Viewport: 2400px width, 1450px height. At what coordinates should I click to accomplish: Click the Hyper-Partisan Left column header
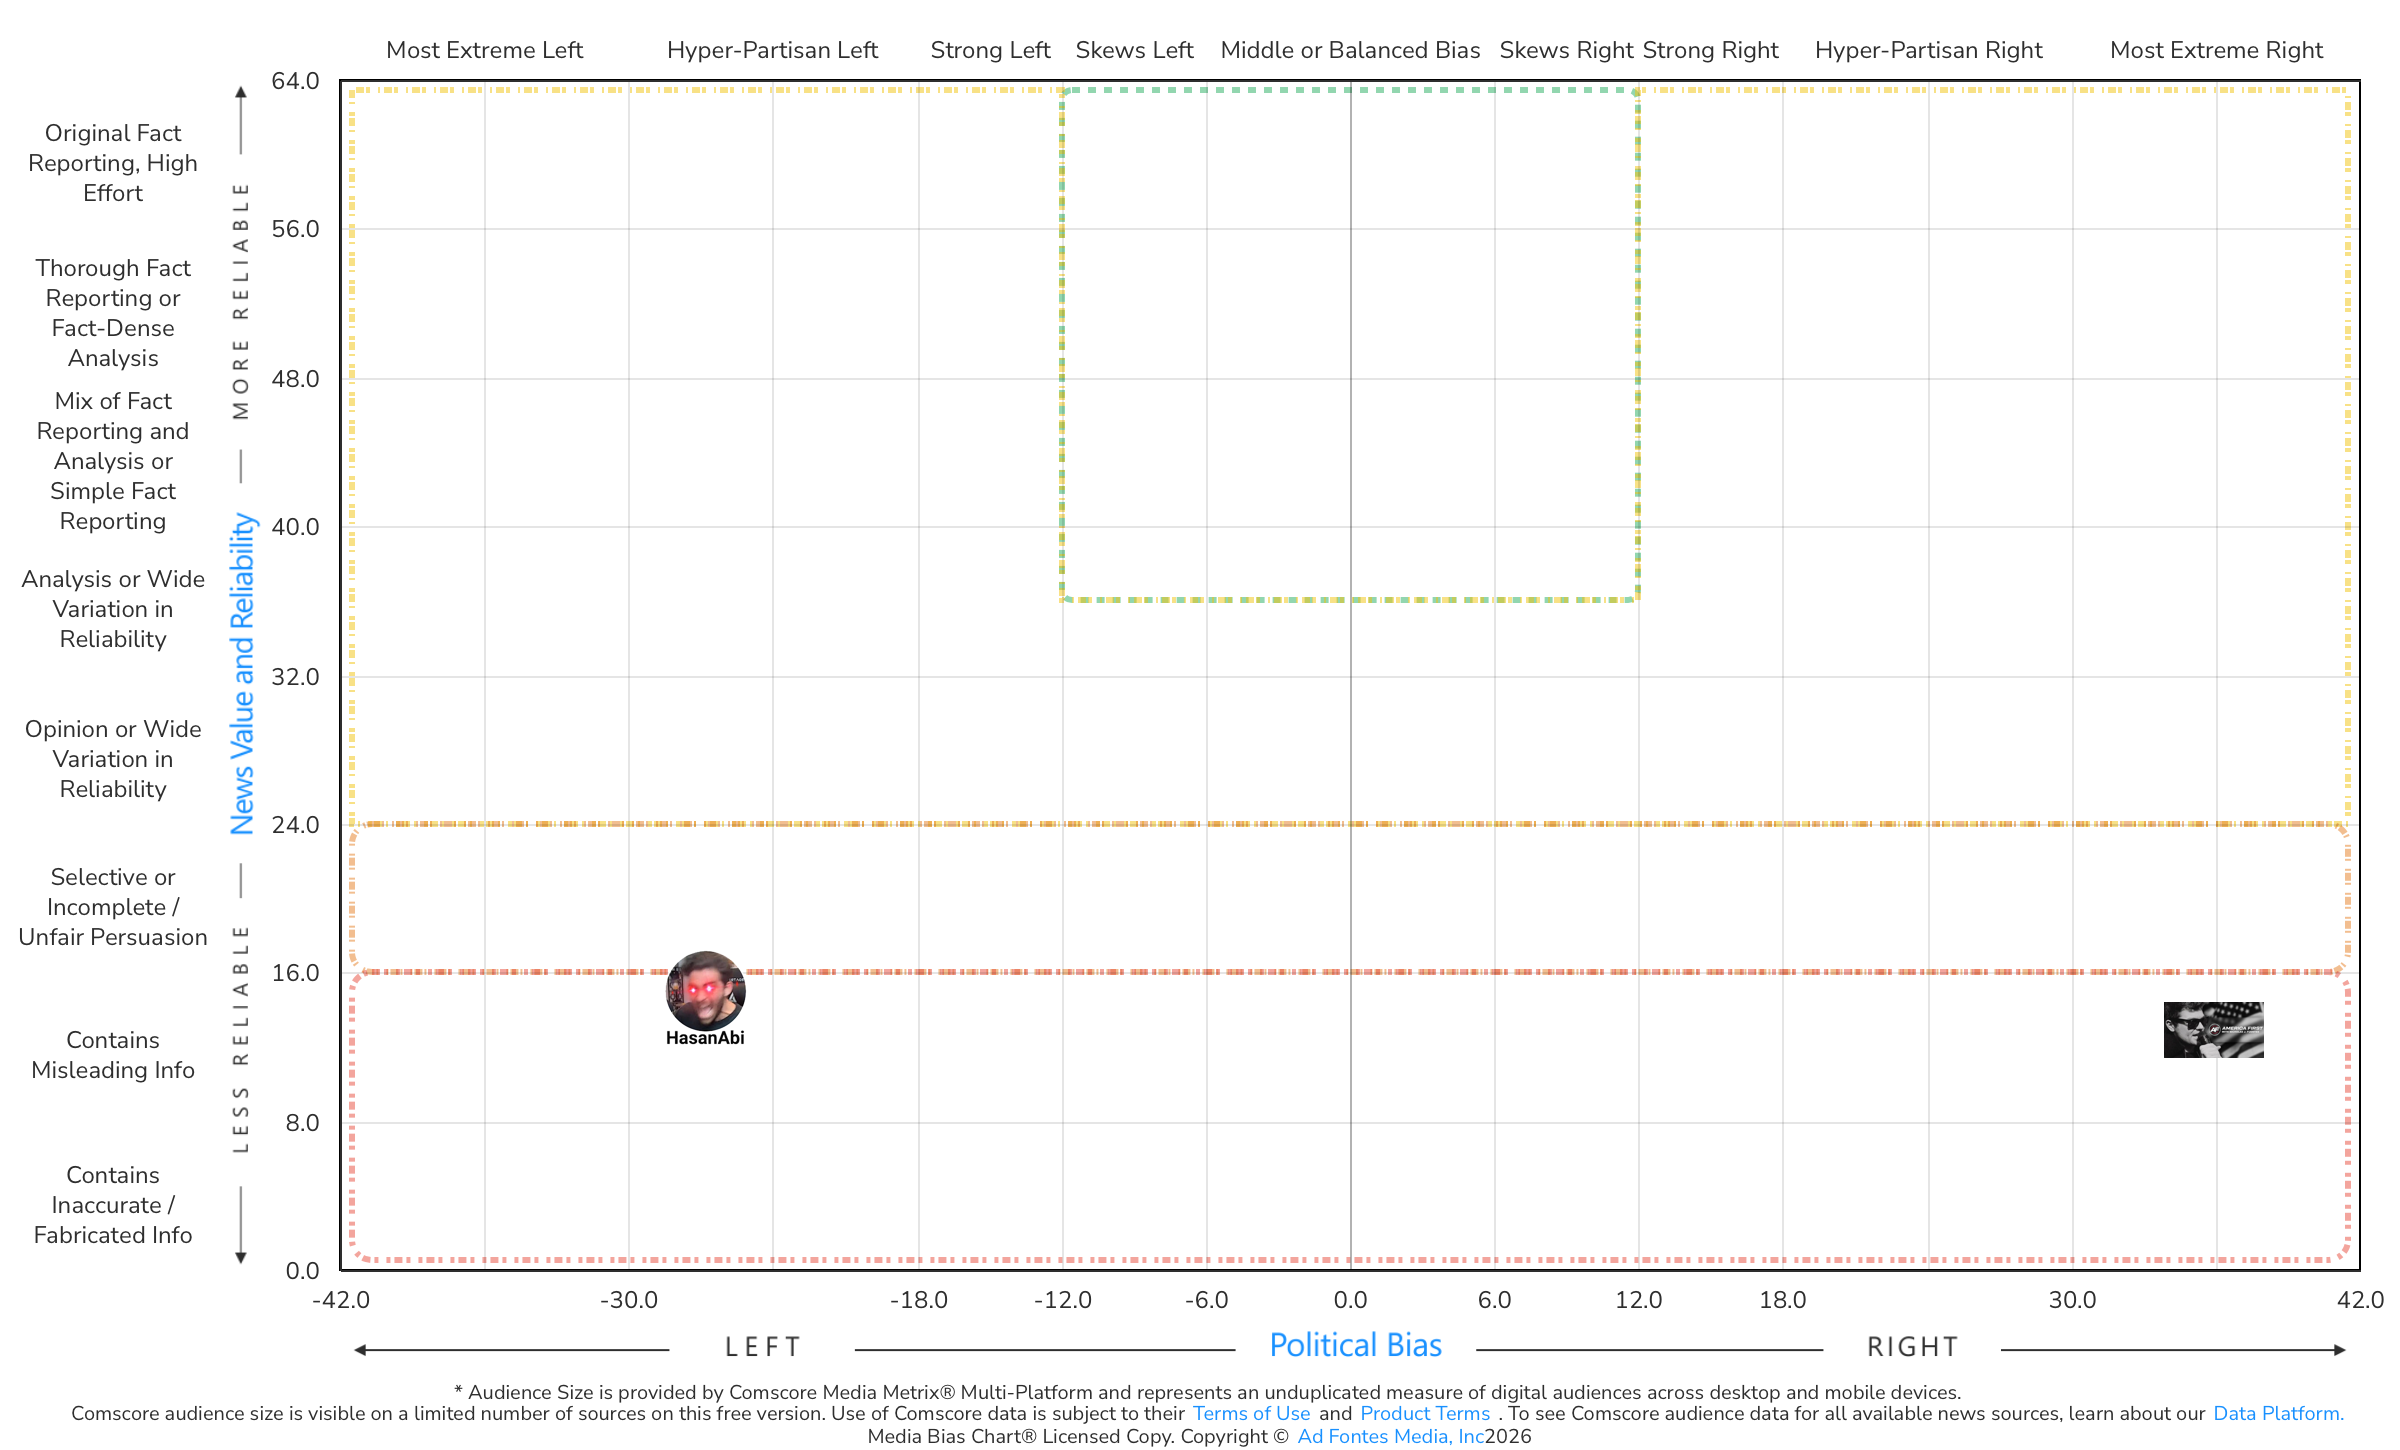(x=772, y=50)
